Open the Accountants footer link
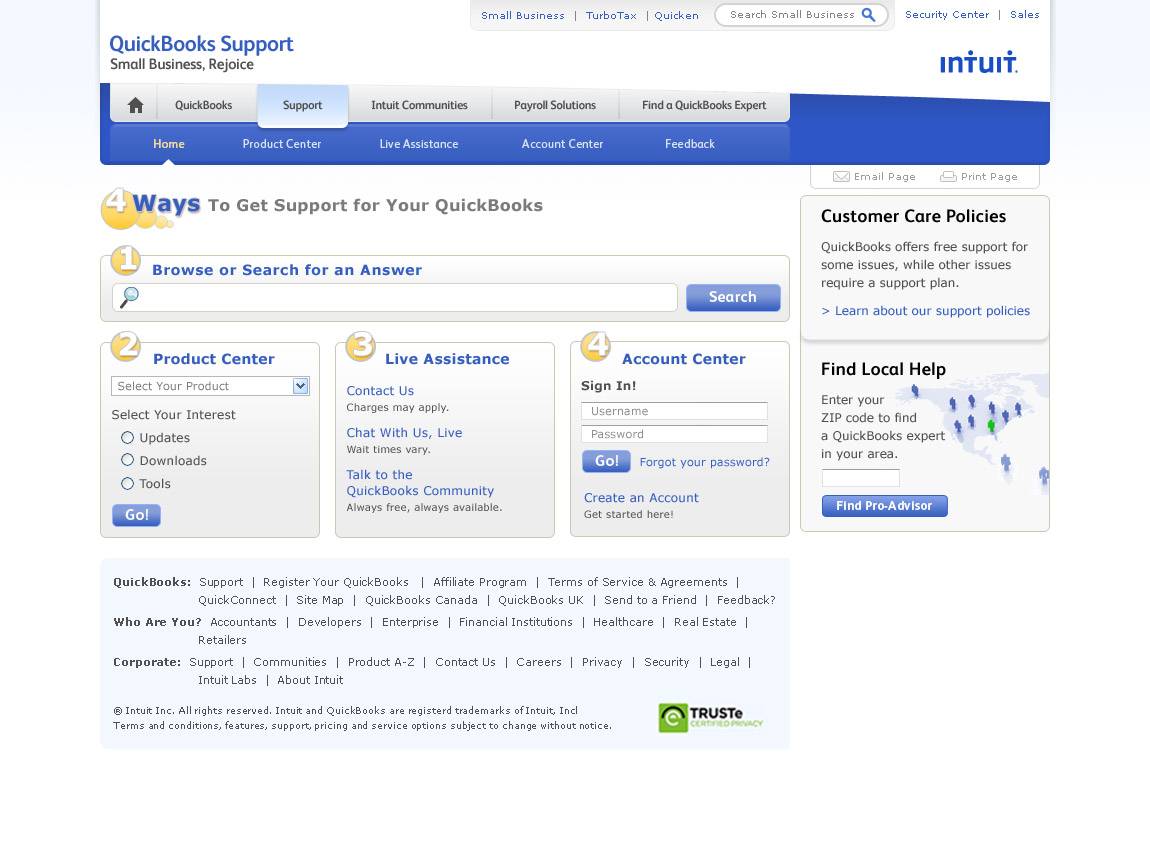 (243, 622)
